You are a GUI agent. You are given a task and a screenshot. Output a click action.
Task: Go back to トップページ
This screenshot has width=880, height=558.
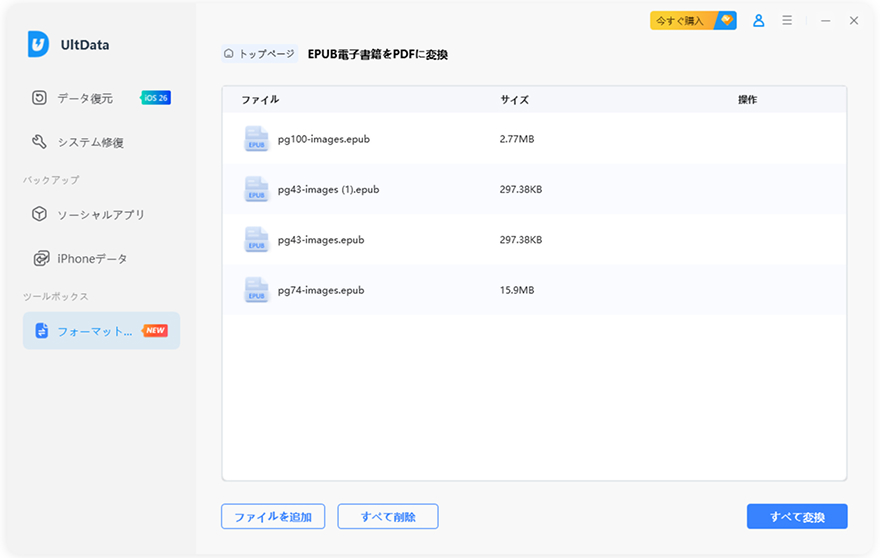[259, 54]
